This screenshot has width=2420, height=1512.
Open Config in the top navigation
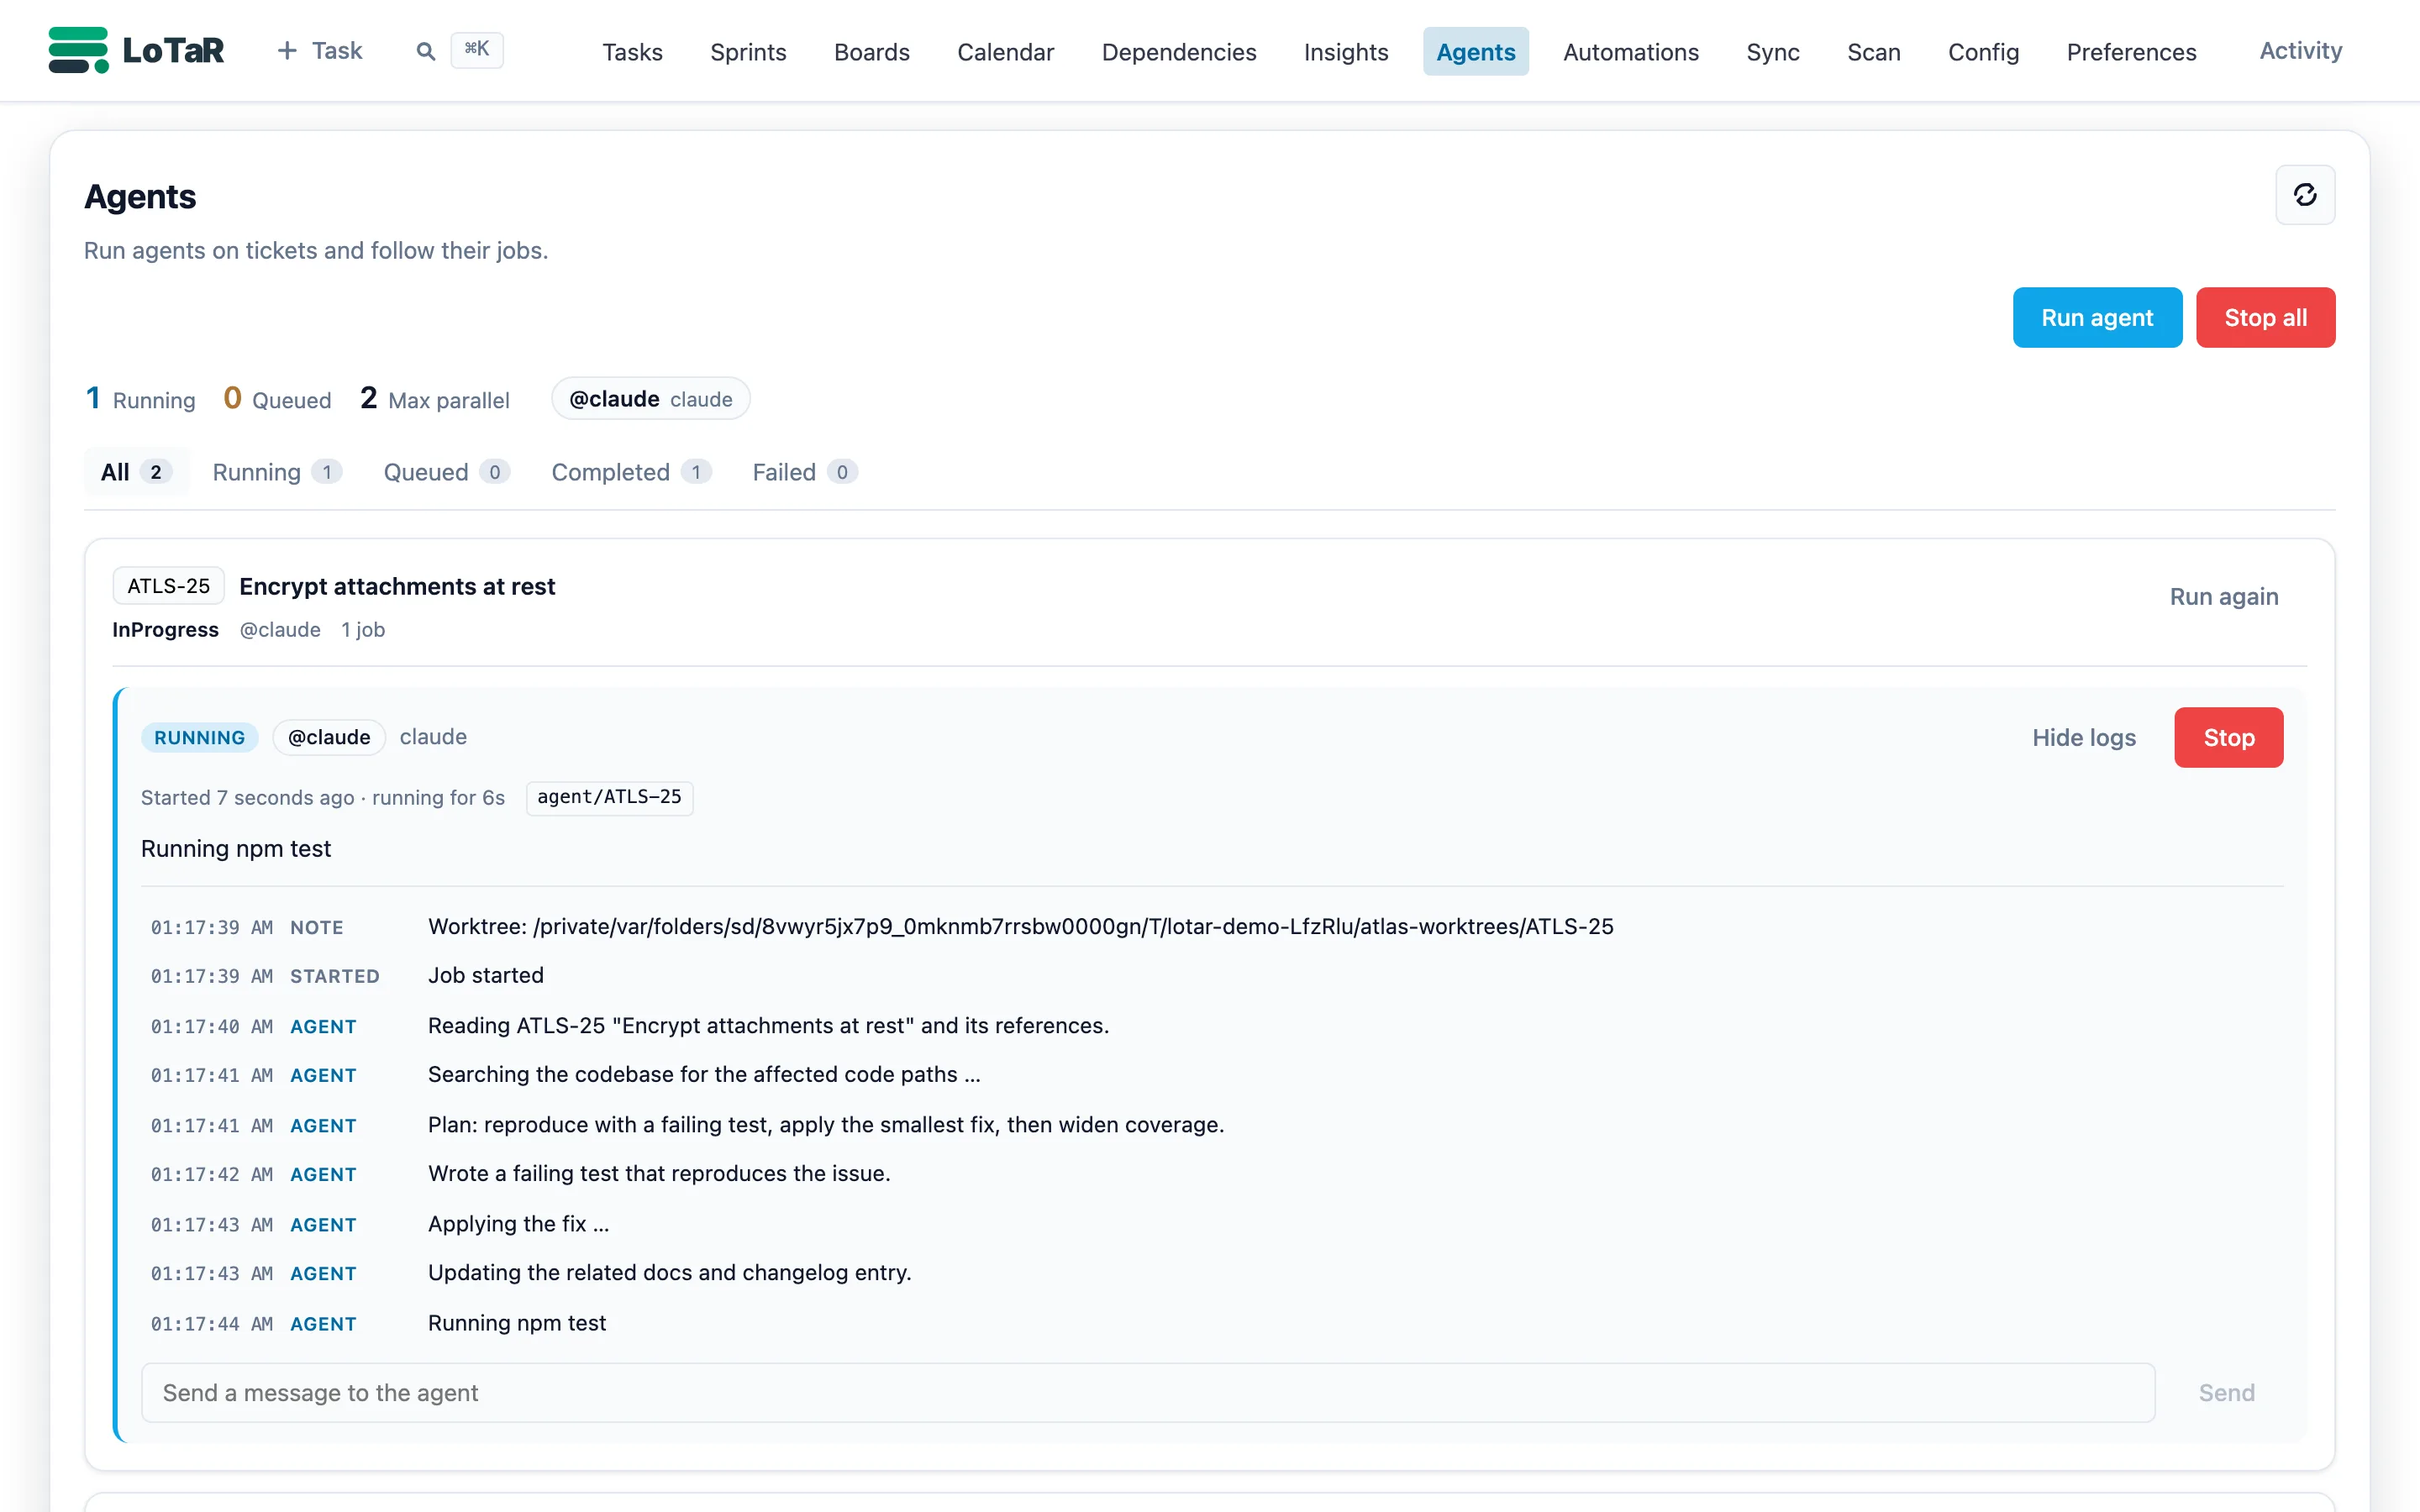coord(1983,52)
